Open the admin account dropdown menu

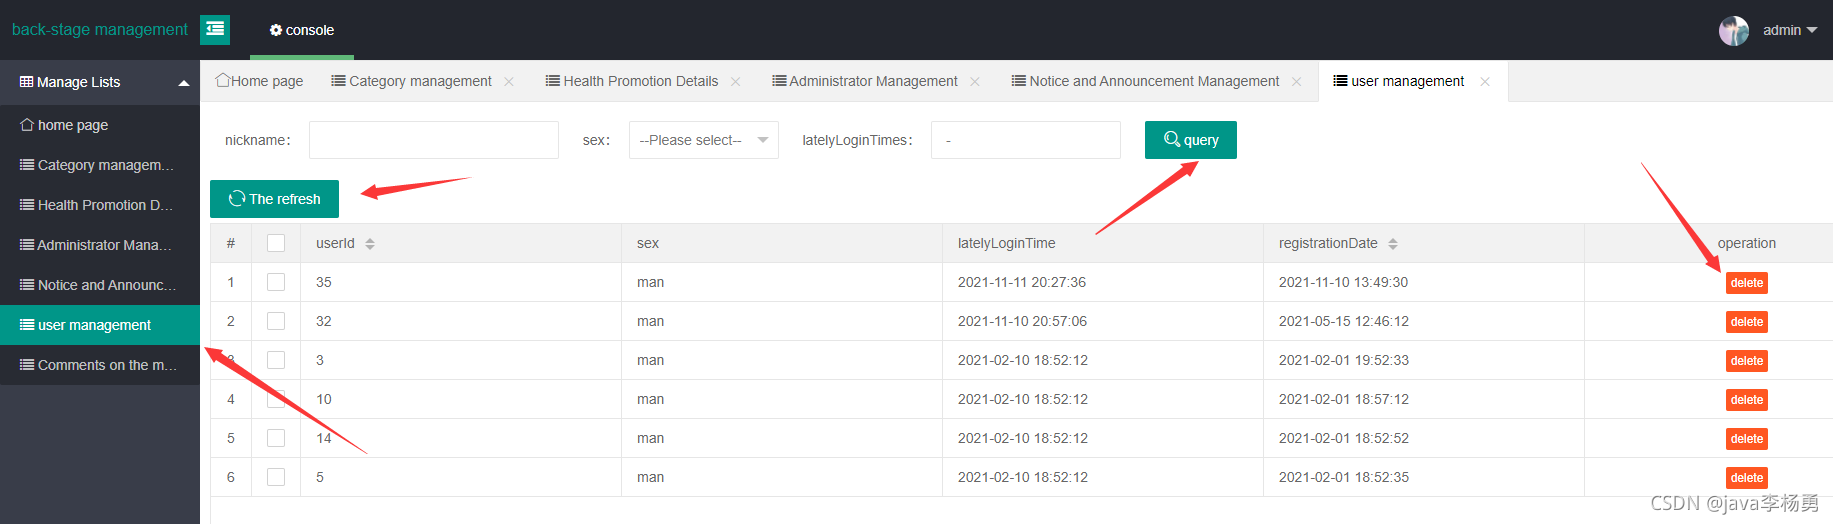(1790, 30)
